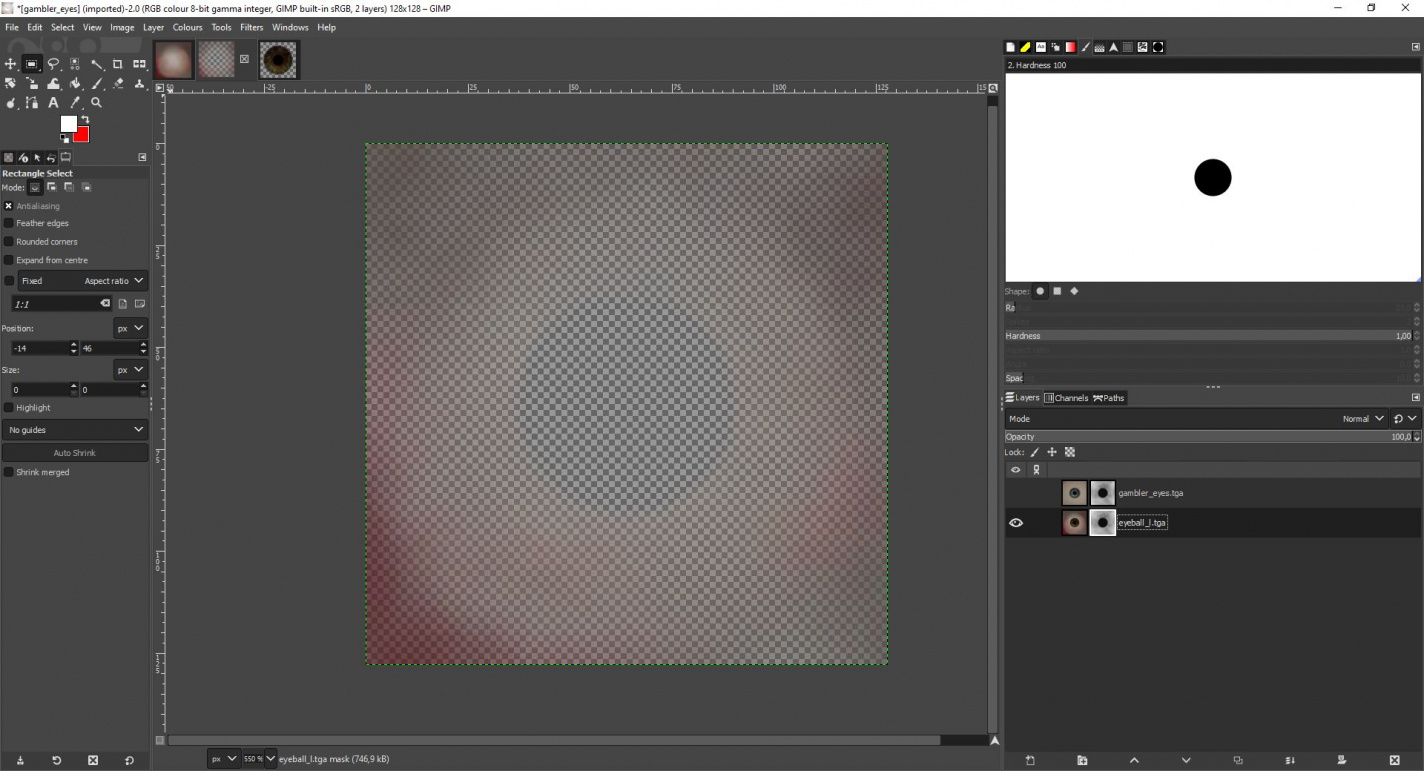Click the Auto Shrink button
1424x771 pixels.
coord(75,453)
